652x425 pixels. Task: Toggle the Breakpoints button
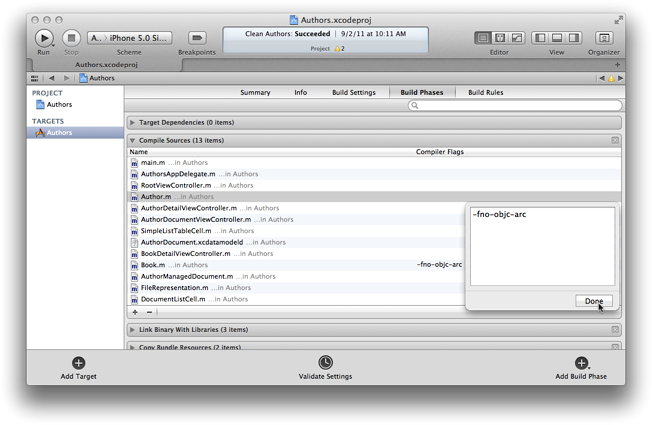click(x=196, y=38)
